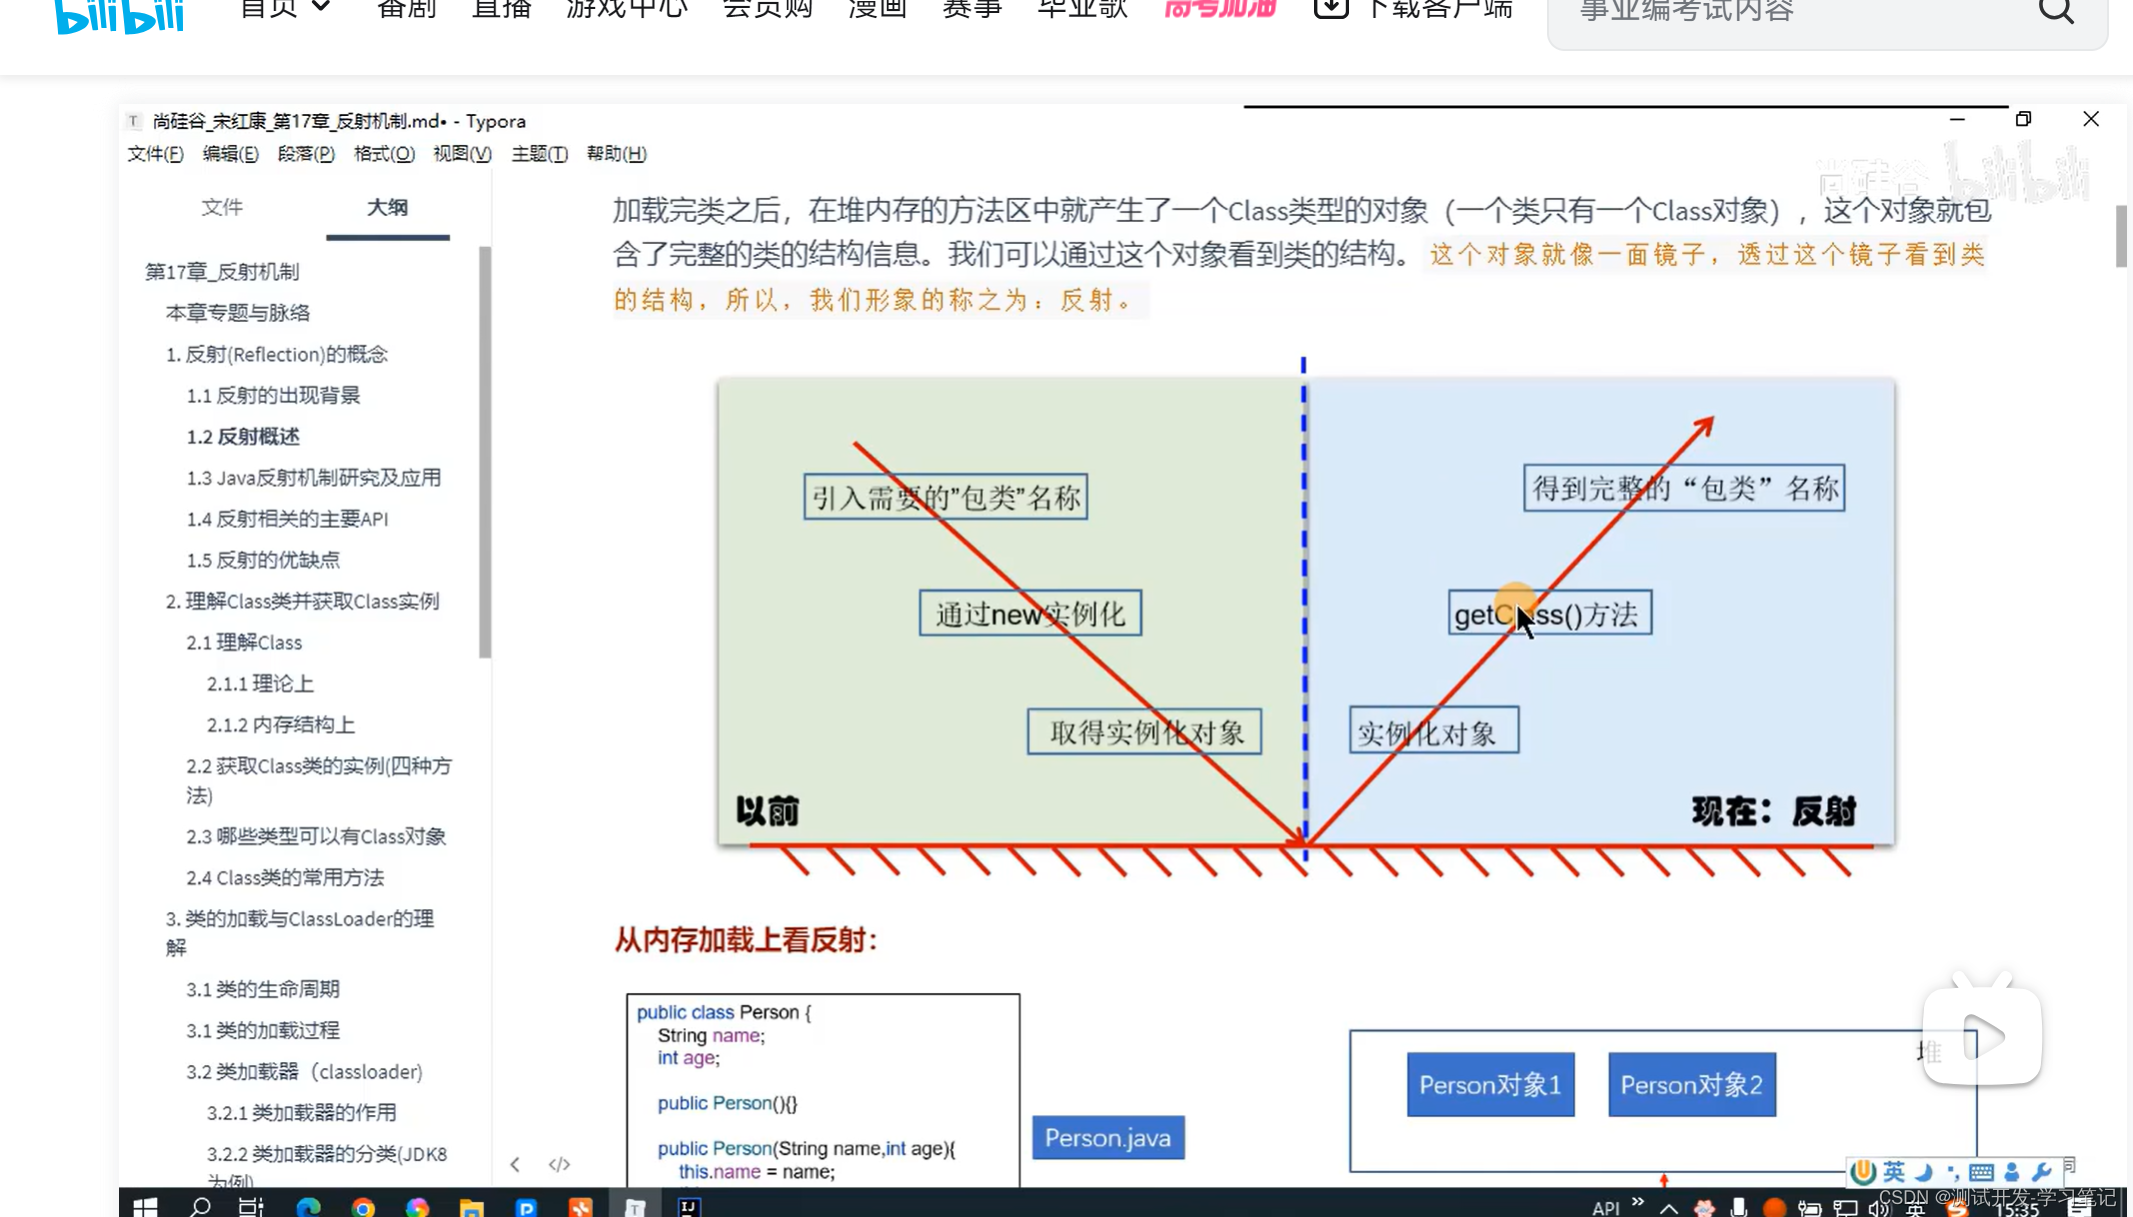Click the IME punctuation toggle icon

[x=1952, y=1172]
